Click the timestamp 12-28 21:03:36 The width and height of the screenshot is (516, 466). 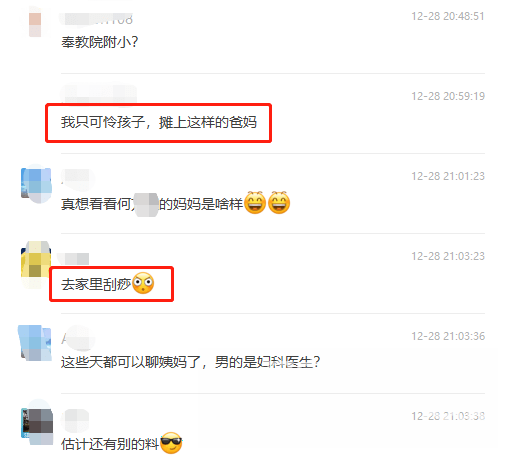pos(448,336)
